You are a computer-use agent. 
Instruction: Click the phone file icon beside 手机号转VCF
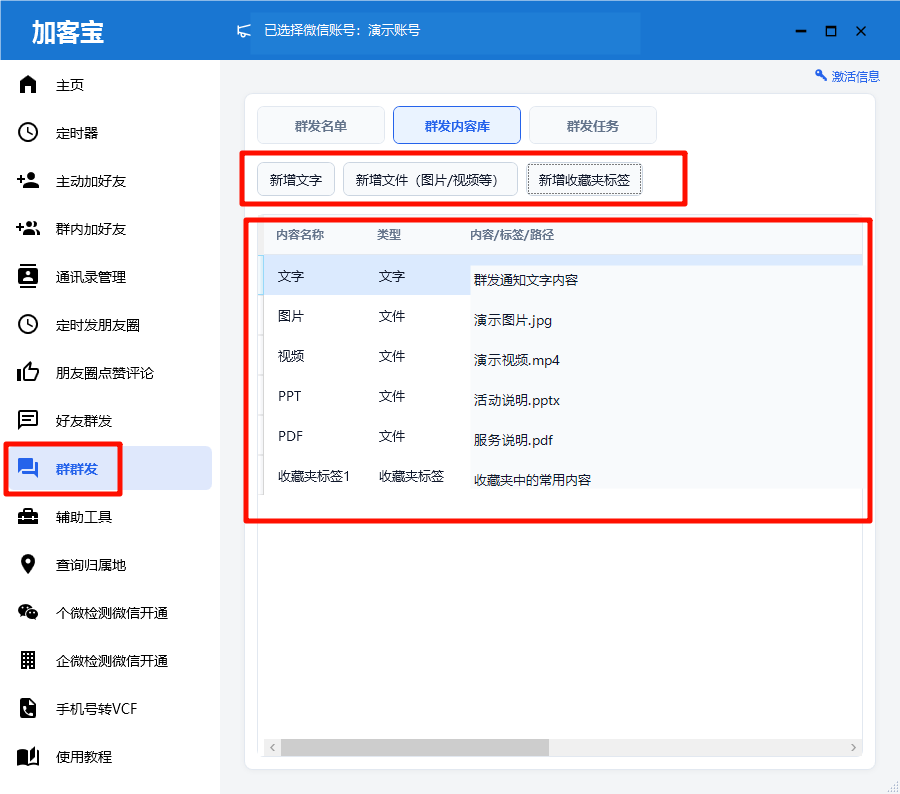click(28, 708)
